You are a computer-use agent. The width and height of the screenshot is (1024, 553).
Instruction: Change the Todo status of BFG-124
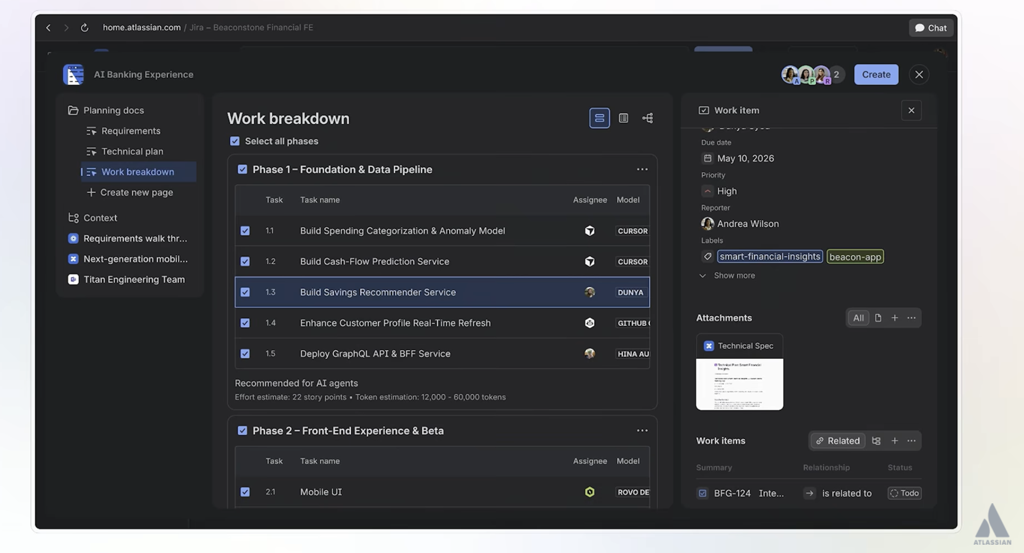[904, 493]
